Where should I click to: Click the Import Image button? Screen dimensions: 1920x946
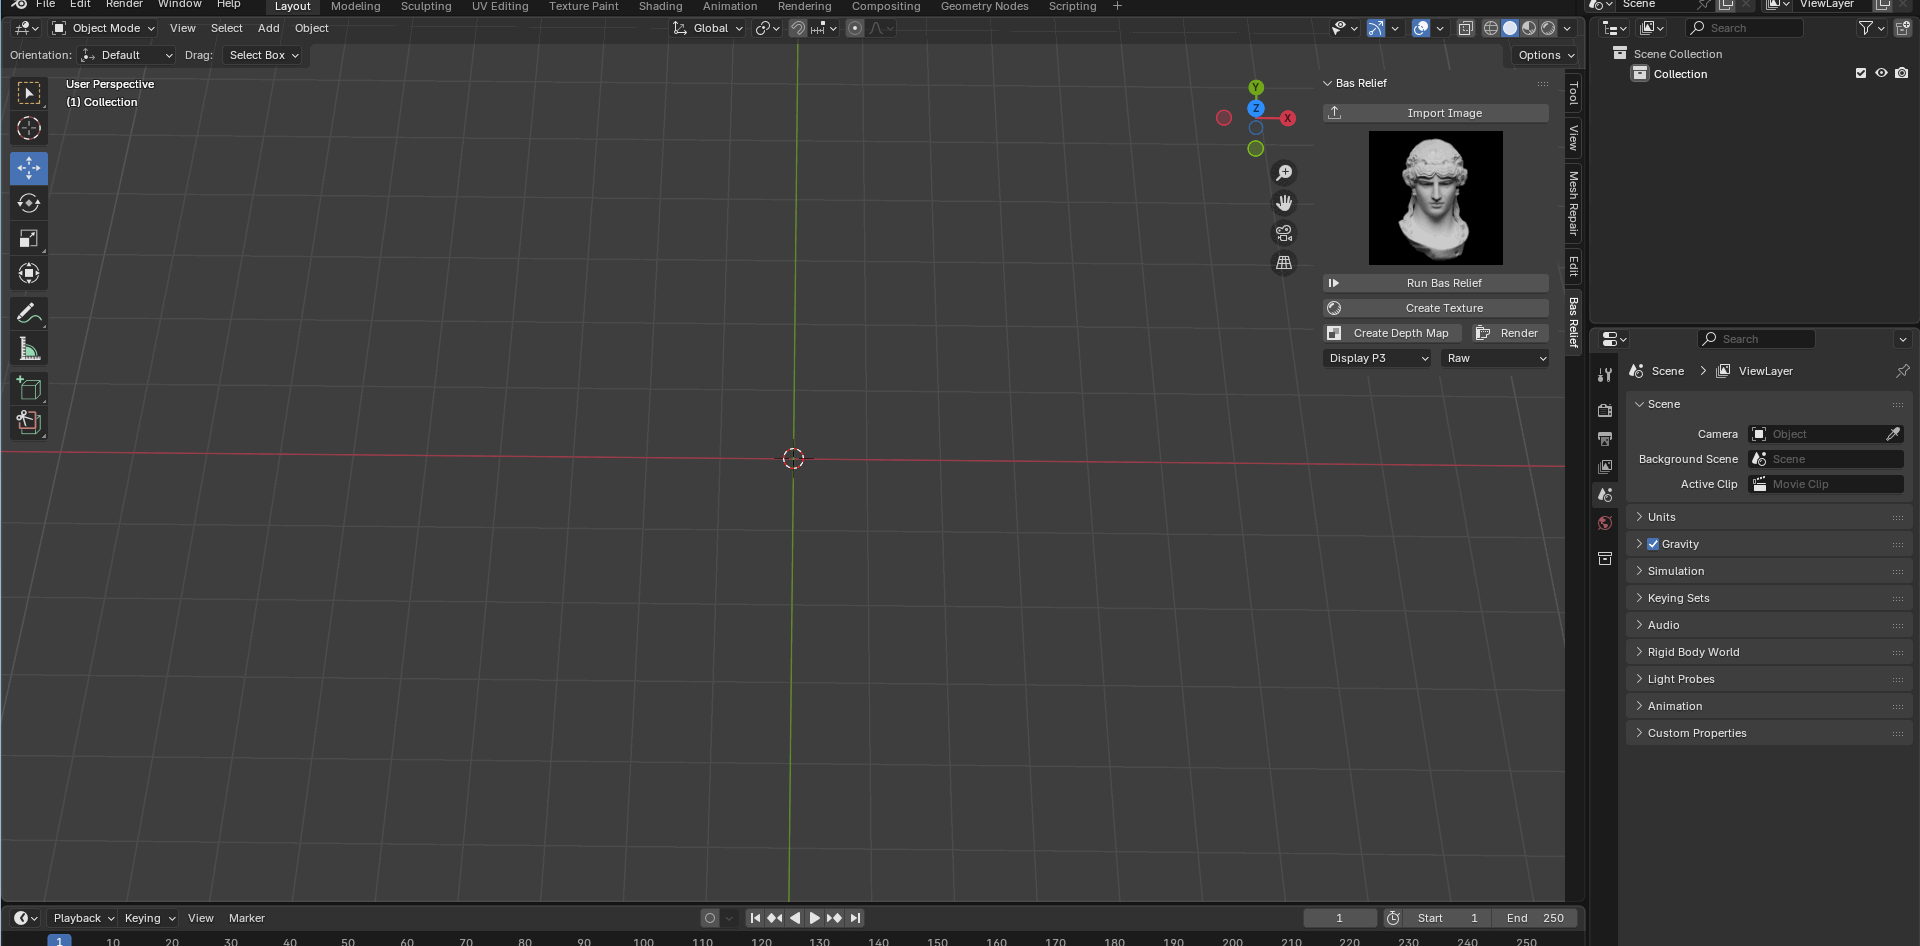[1436, 113]
